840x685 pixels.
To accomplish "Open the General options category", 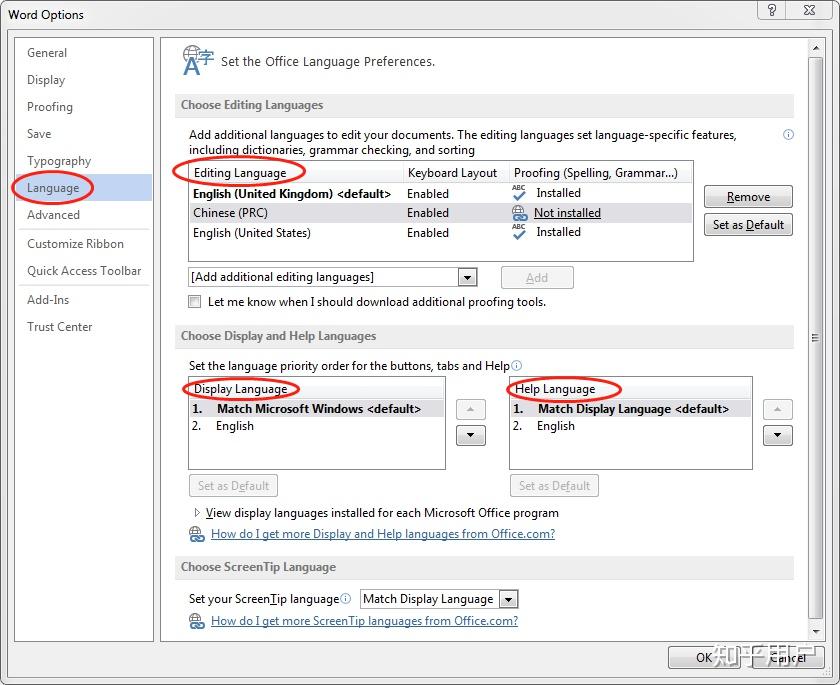I will click(x=47, y=53).
